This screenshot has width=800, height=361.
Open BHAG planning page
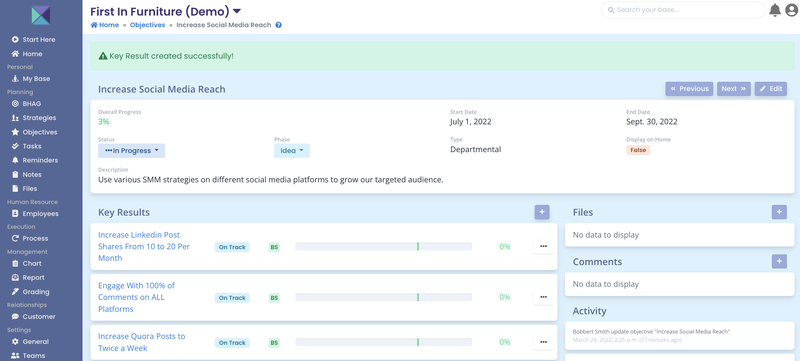[x=26, y=104]
